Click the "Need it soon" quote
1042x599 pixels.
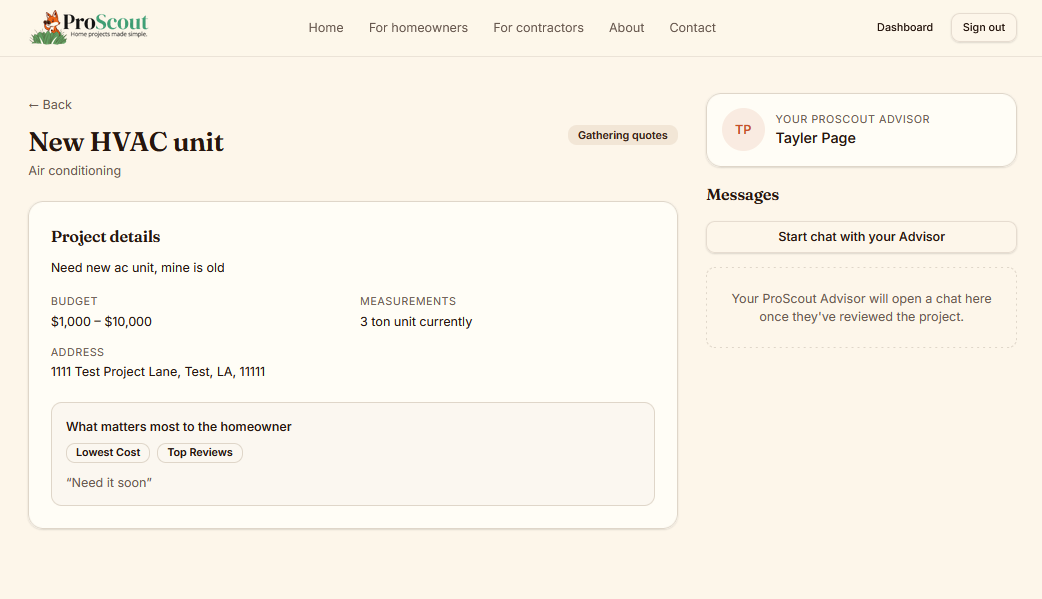(x=109, y=483)
